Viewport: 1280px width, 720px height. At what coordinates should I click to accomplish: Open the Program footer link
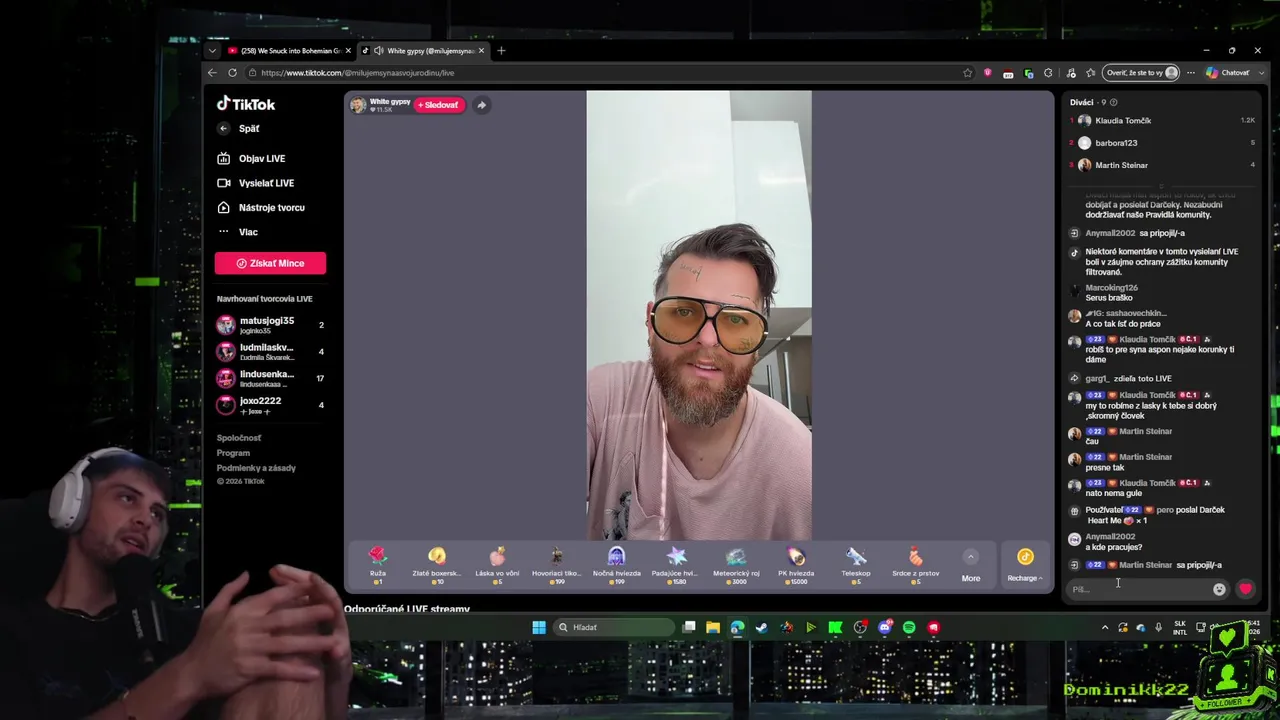click(233, 453)
